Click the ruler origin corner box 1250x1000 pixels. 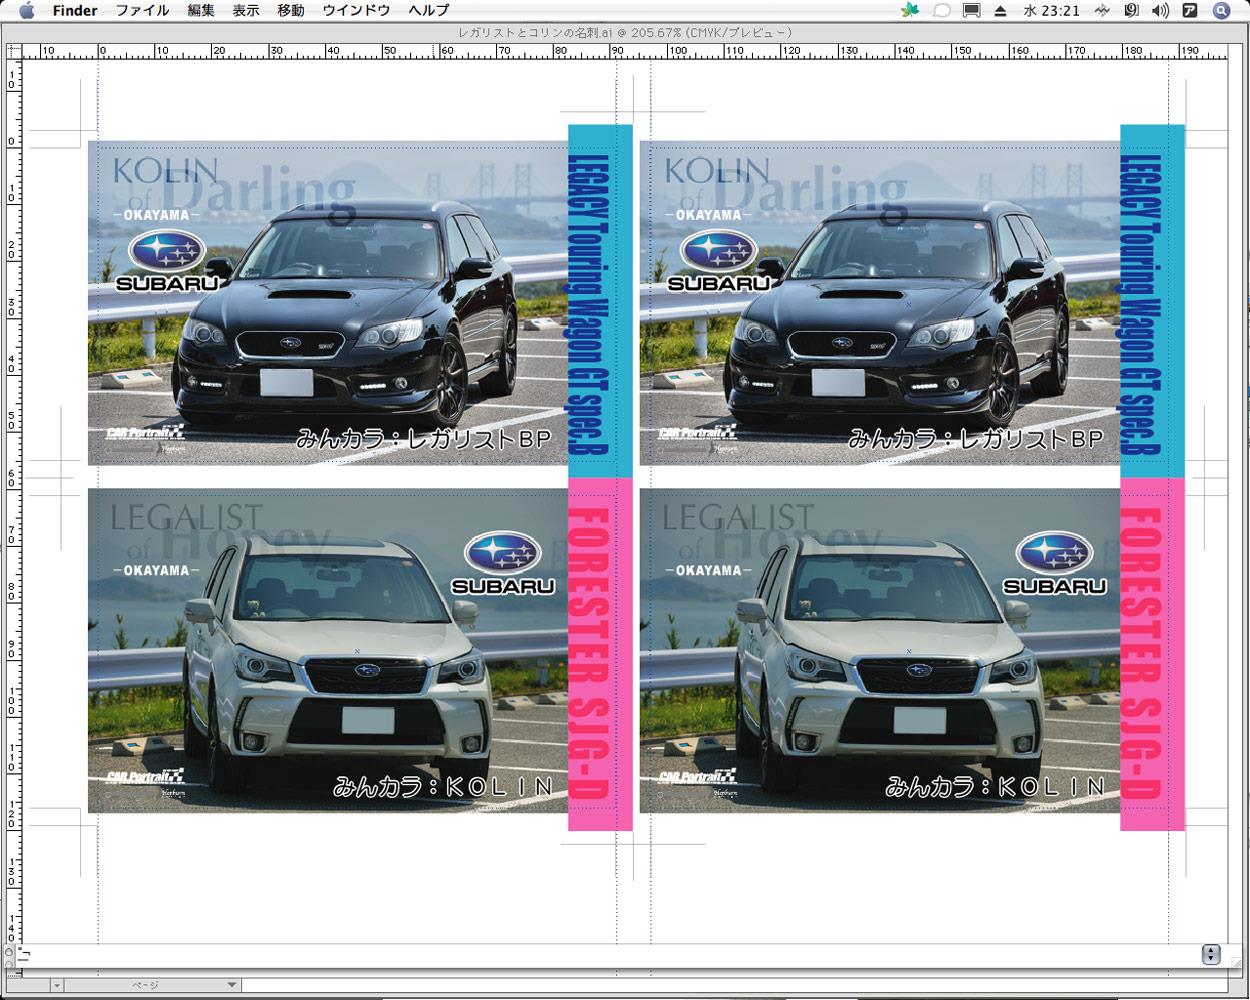[12, 49]
